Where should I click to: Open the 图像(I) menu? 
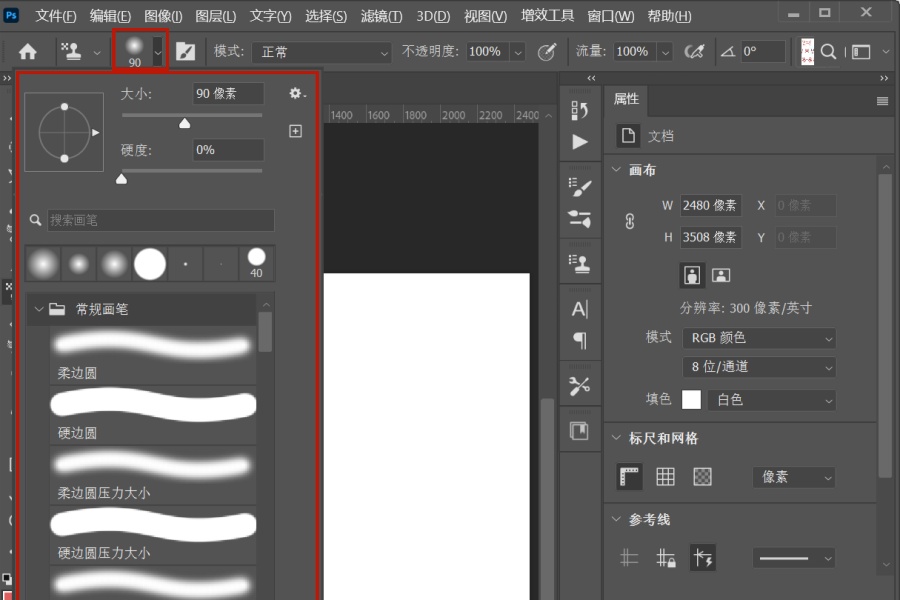pyautogui.click(x=163, y=16)
